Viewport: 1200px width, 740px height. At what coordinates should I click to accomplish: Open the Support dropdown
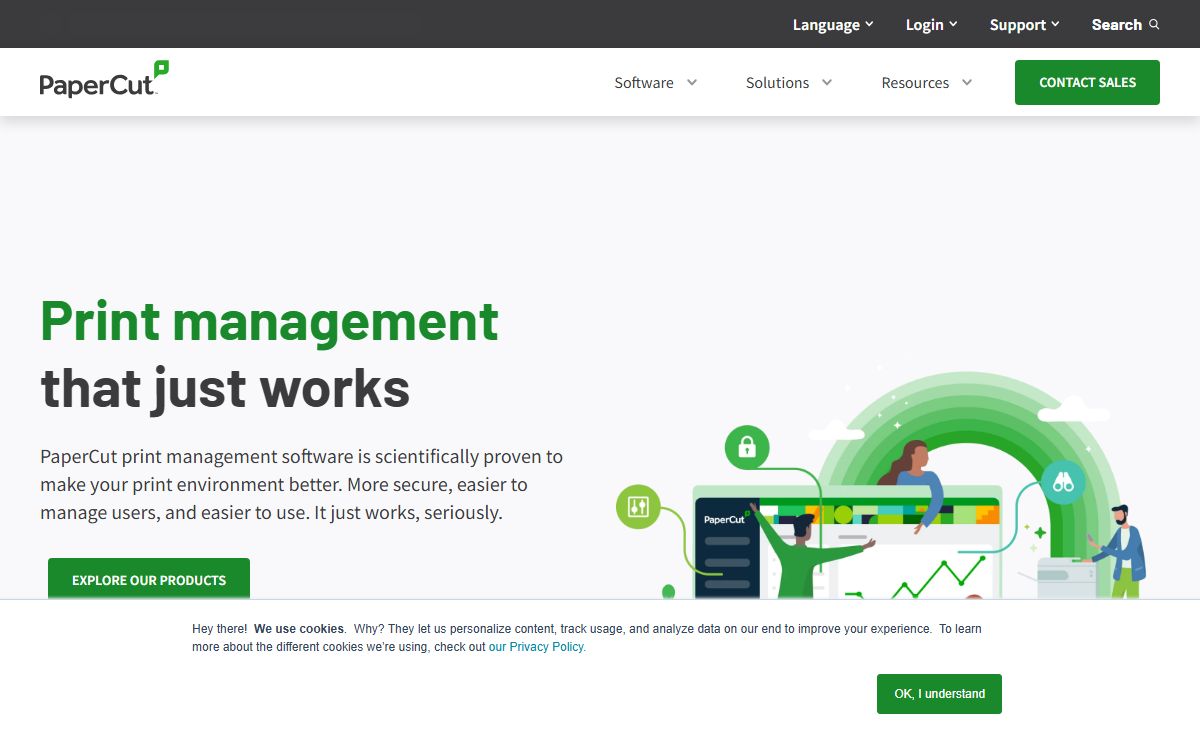coord(1025,25)
